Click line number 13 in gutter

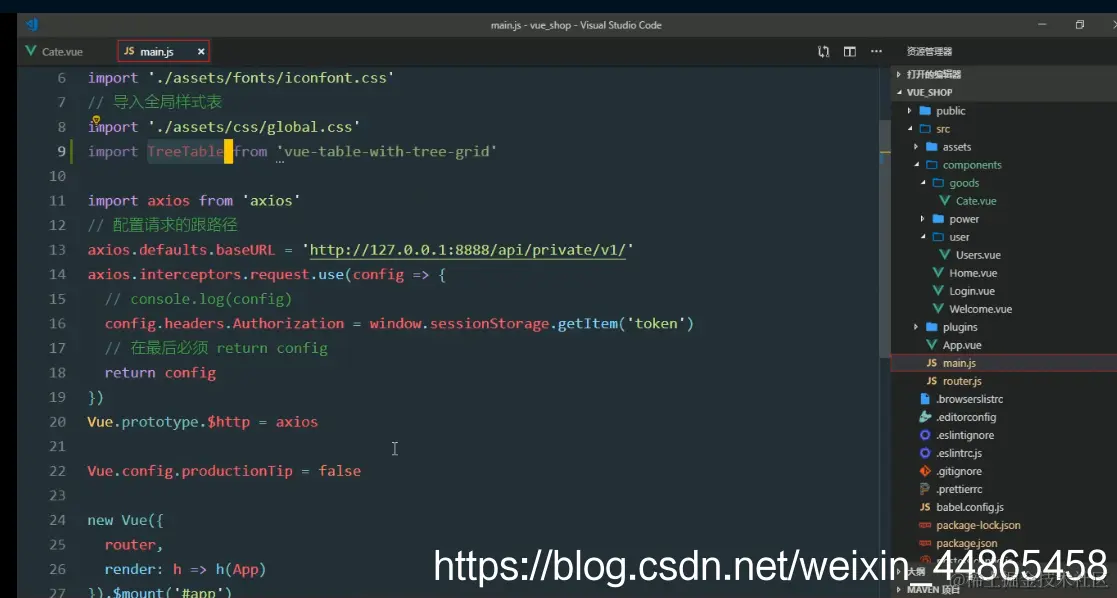click(x=57, y=249)
